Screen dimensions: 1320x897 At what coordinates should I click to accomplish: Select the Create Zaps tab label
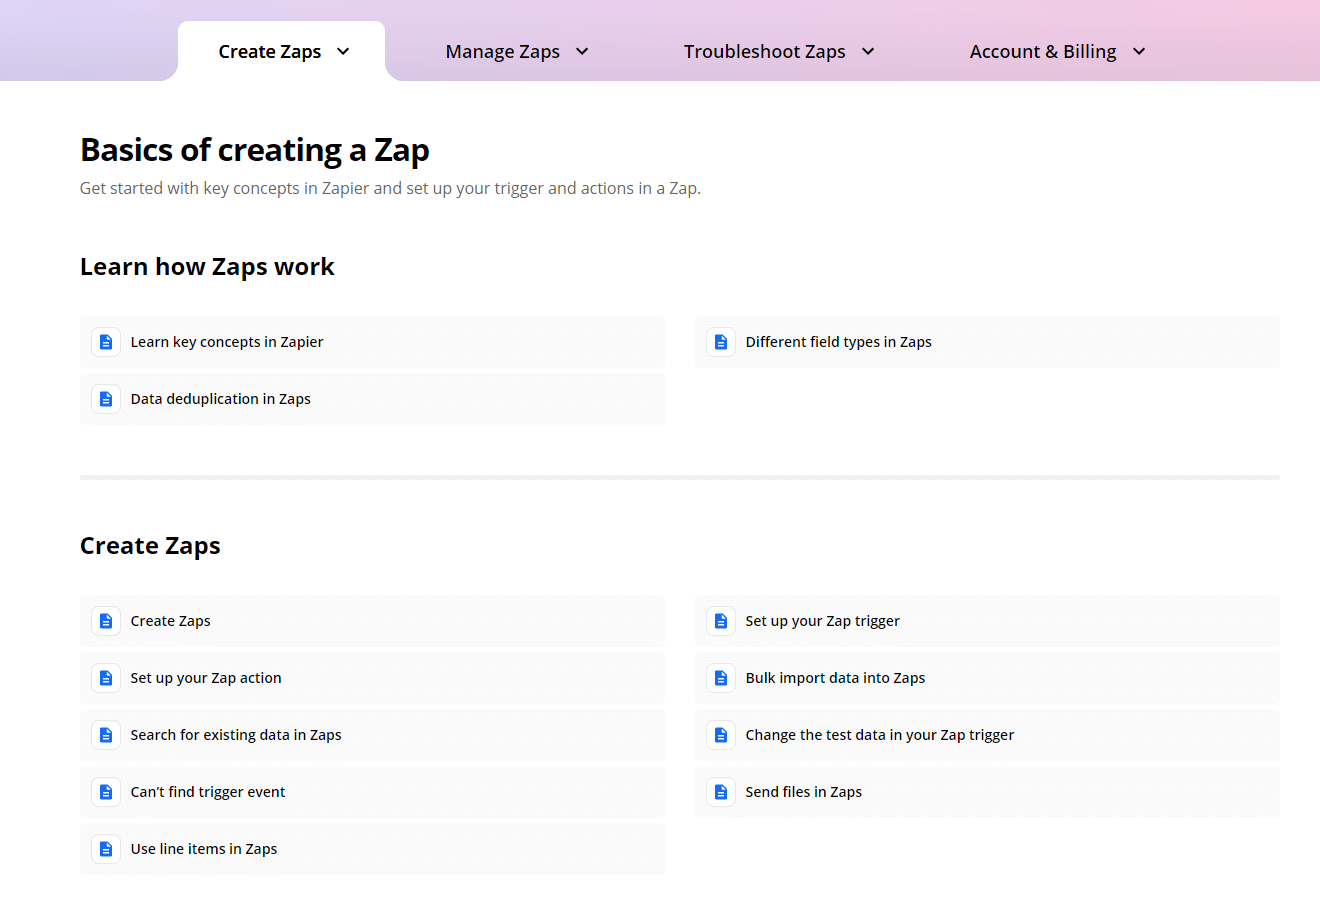coord(270,52)
